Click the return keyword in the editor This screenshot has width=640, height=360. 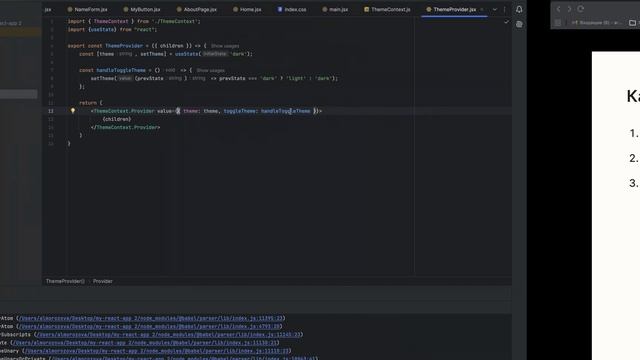click(x=88, y=103)
